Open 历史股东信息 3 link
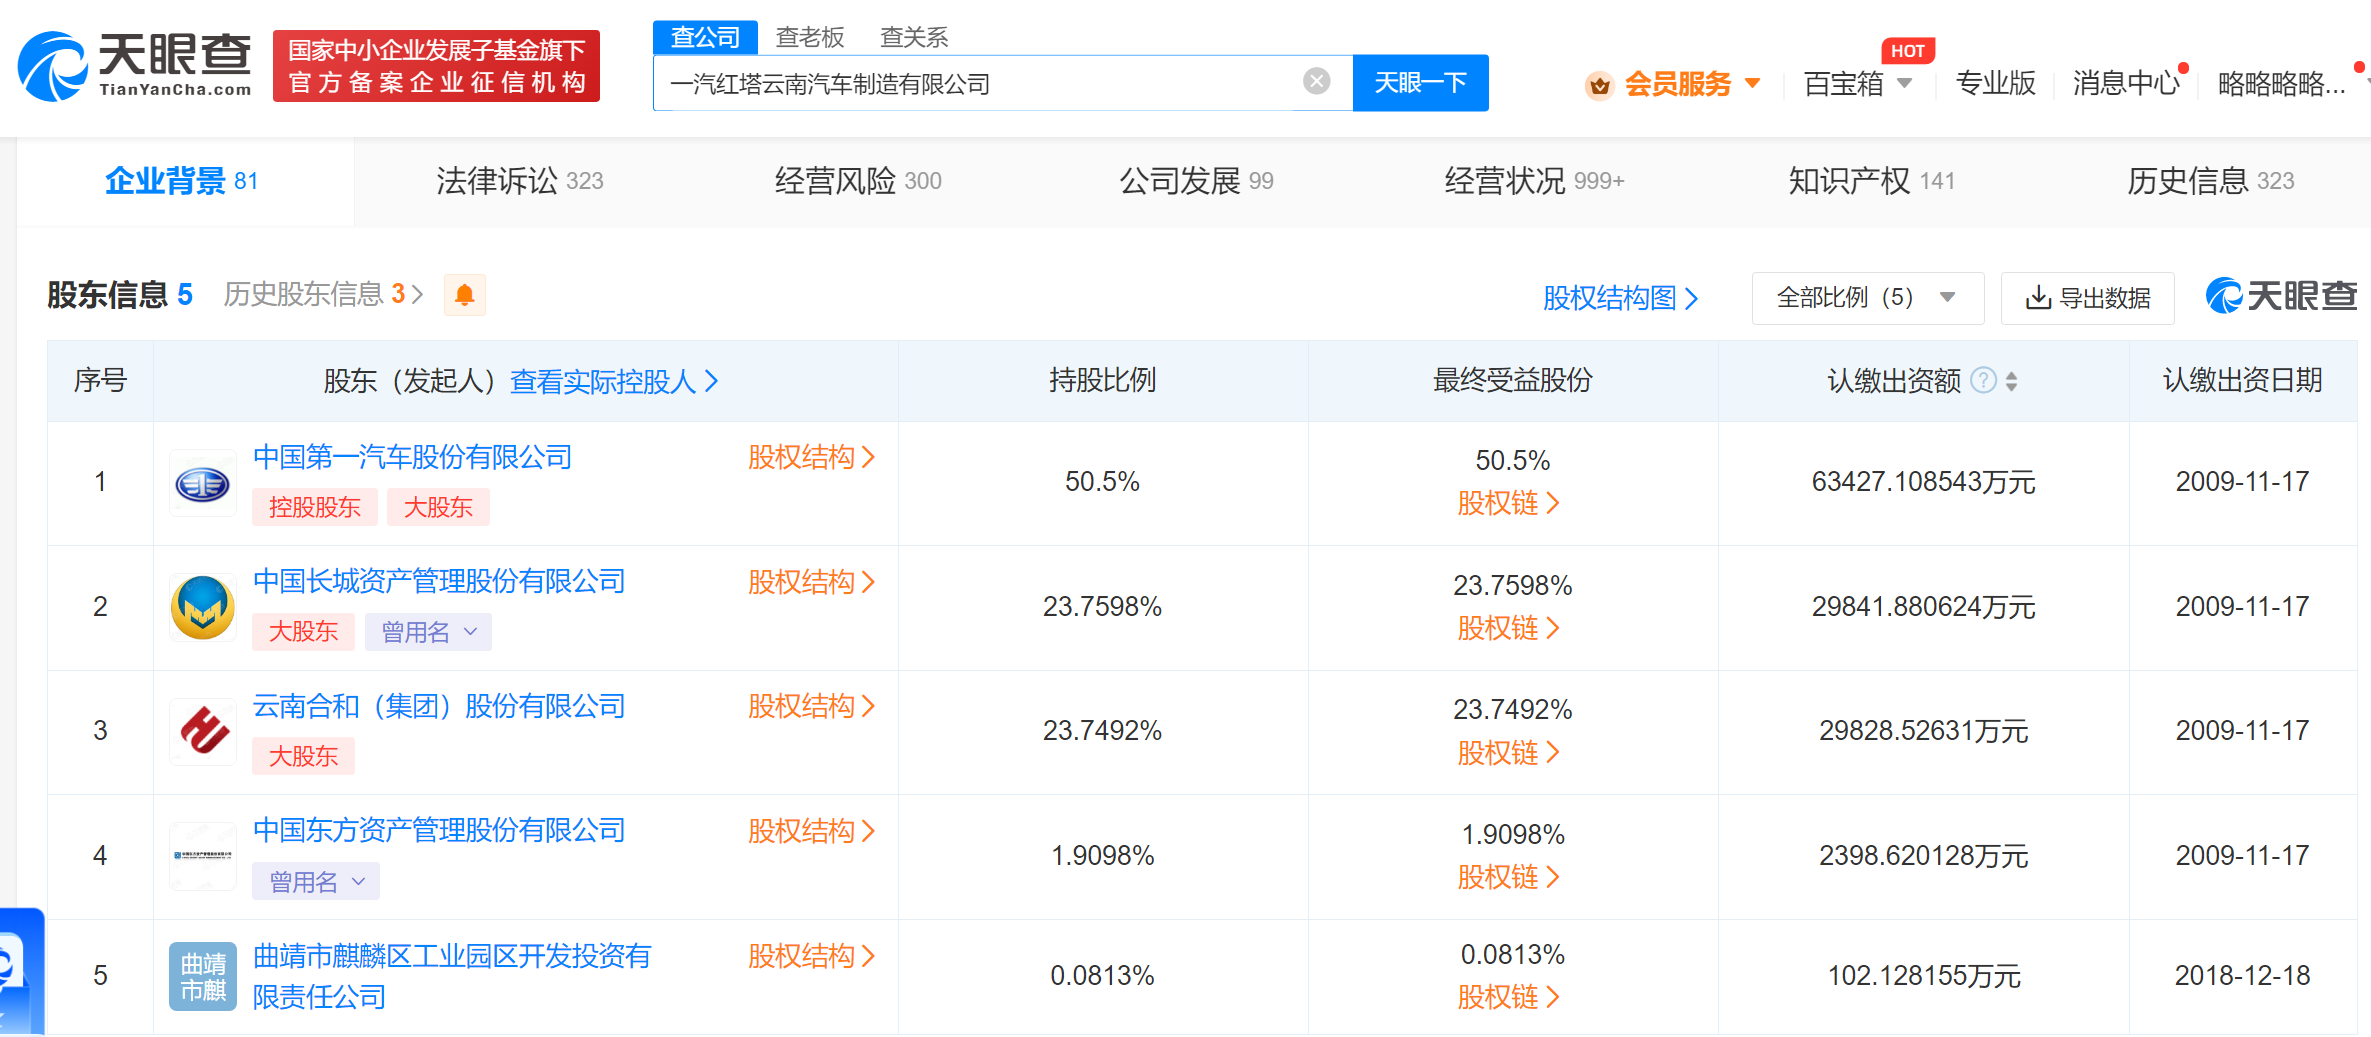Image resolution: width=2371 pixels, height=1037 pixels. (x=323, y=294)
